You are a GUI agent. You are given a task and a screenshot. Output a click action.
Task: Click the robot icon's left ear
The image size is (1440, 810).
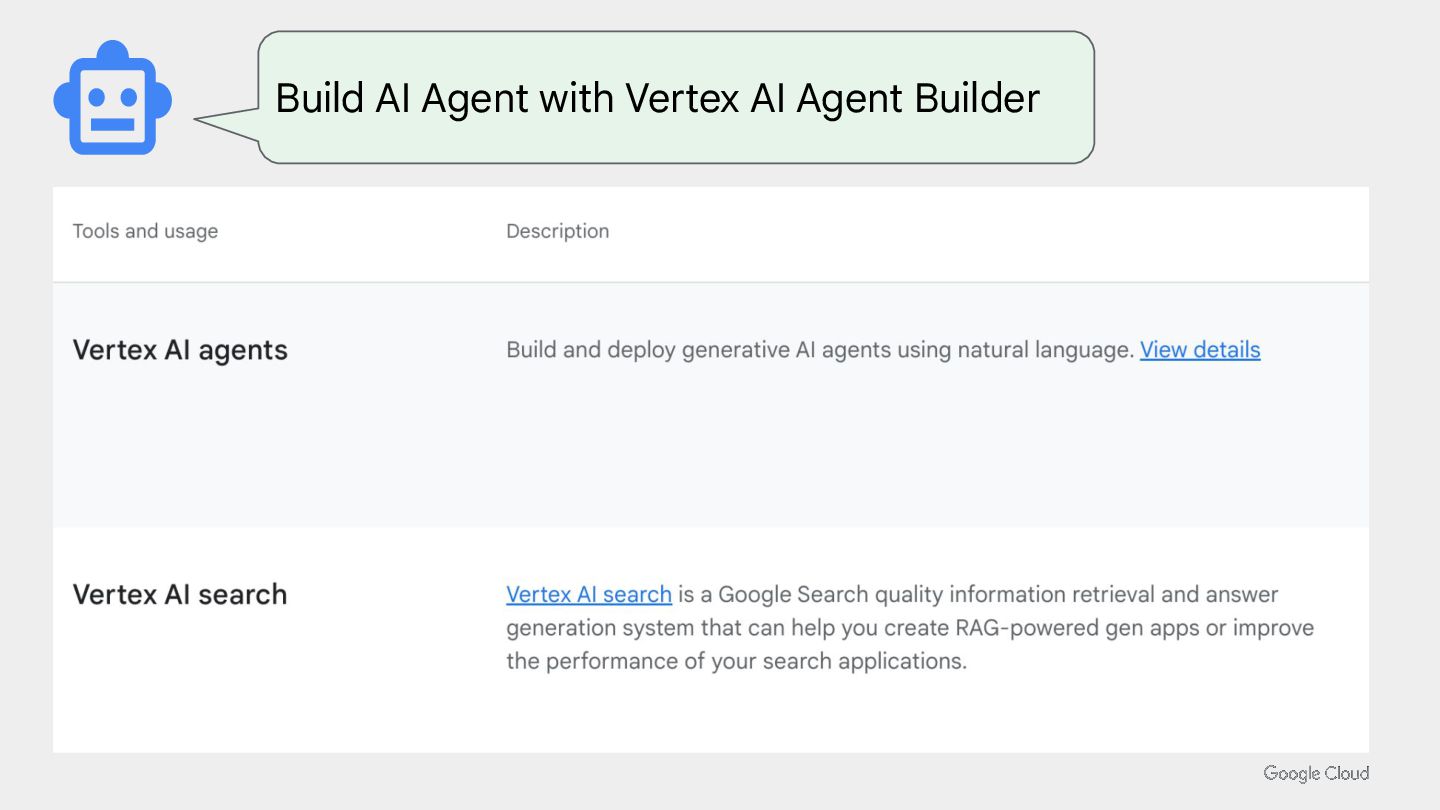tap(61, 100)
